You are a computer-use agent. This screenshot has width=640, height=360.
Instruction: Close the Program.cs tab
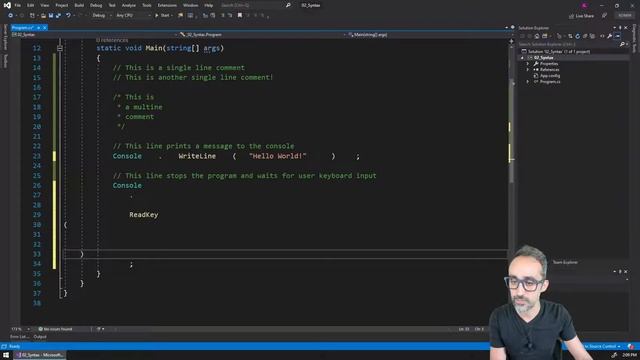44,27
